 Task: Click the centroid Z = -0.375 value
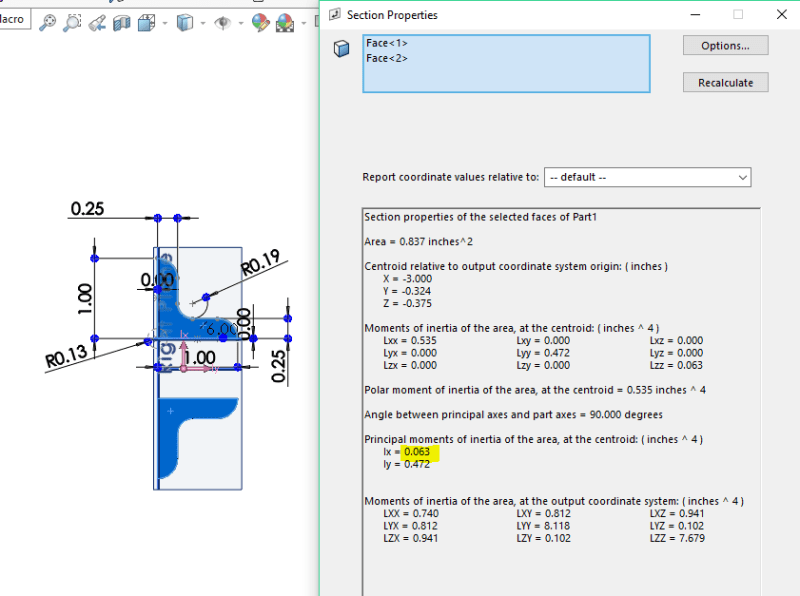(x=407, y=303)
